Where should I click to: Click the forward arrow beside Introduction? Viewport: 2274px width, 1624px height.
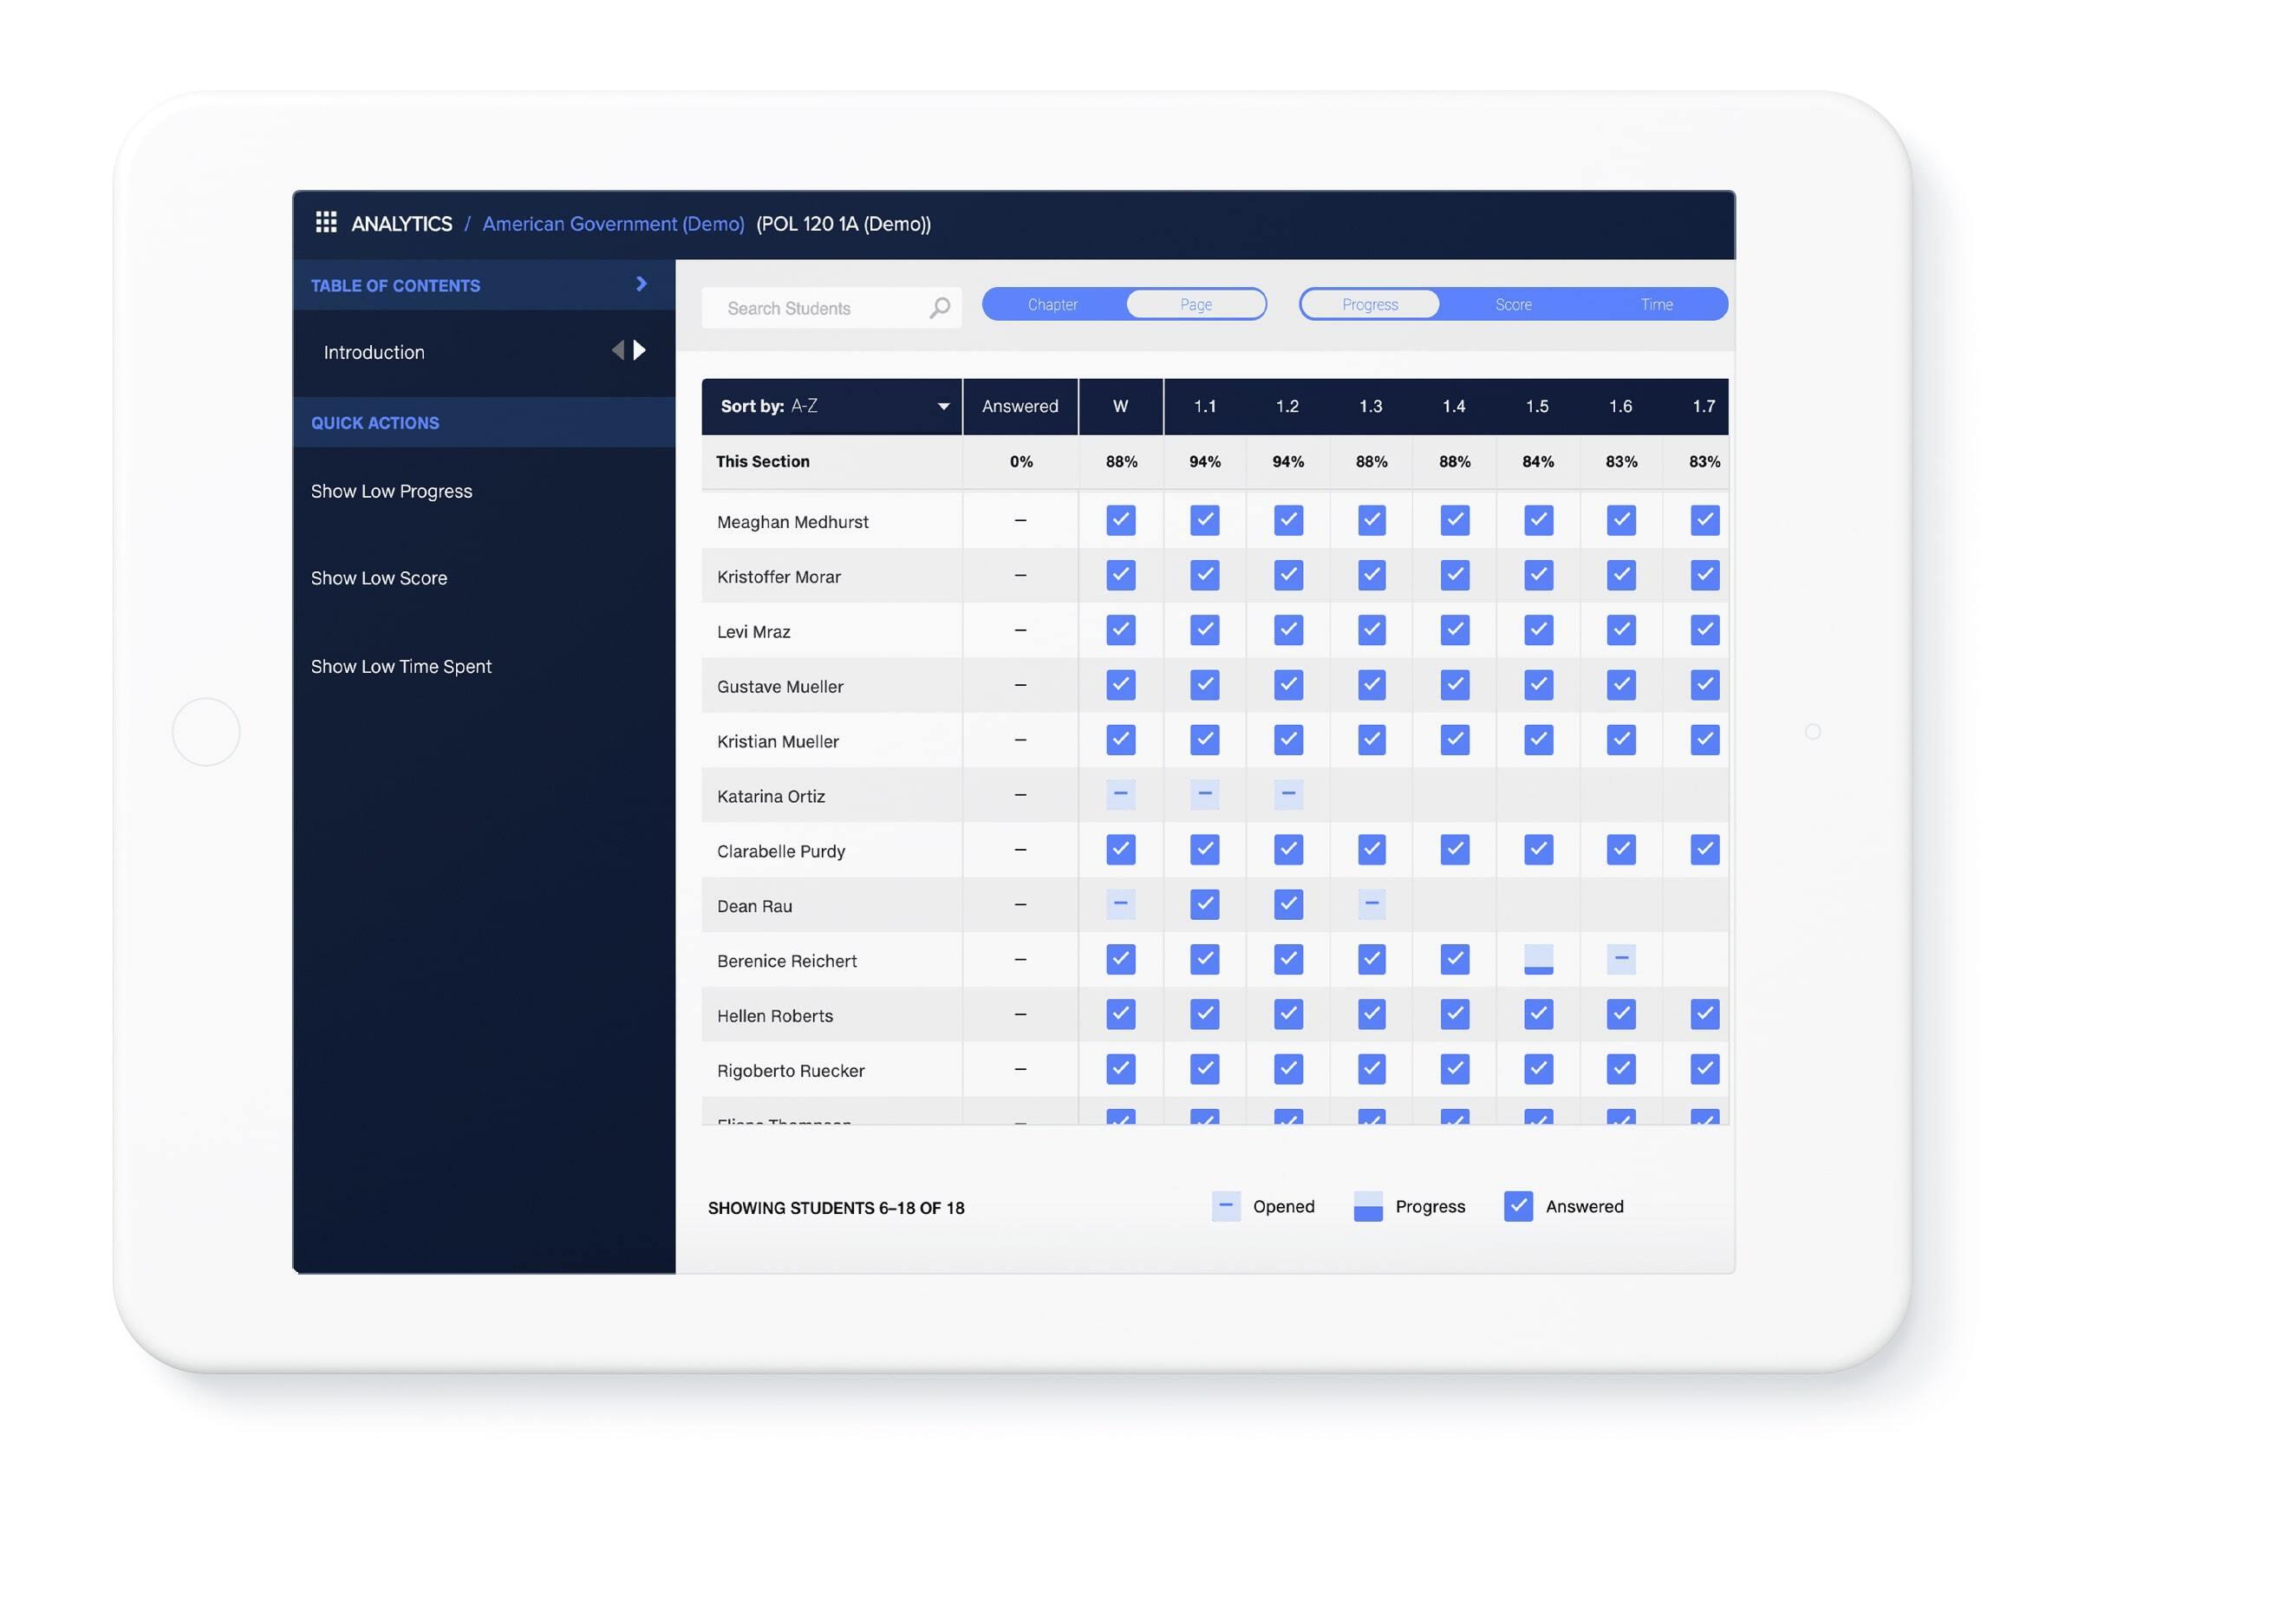[639, 350]
